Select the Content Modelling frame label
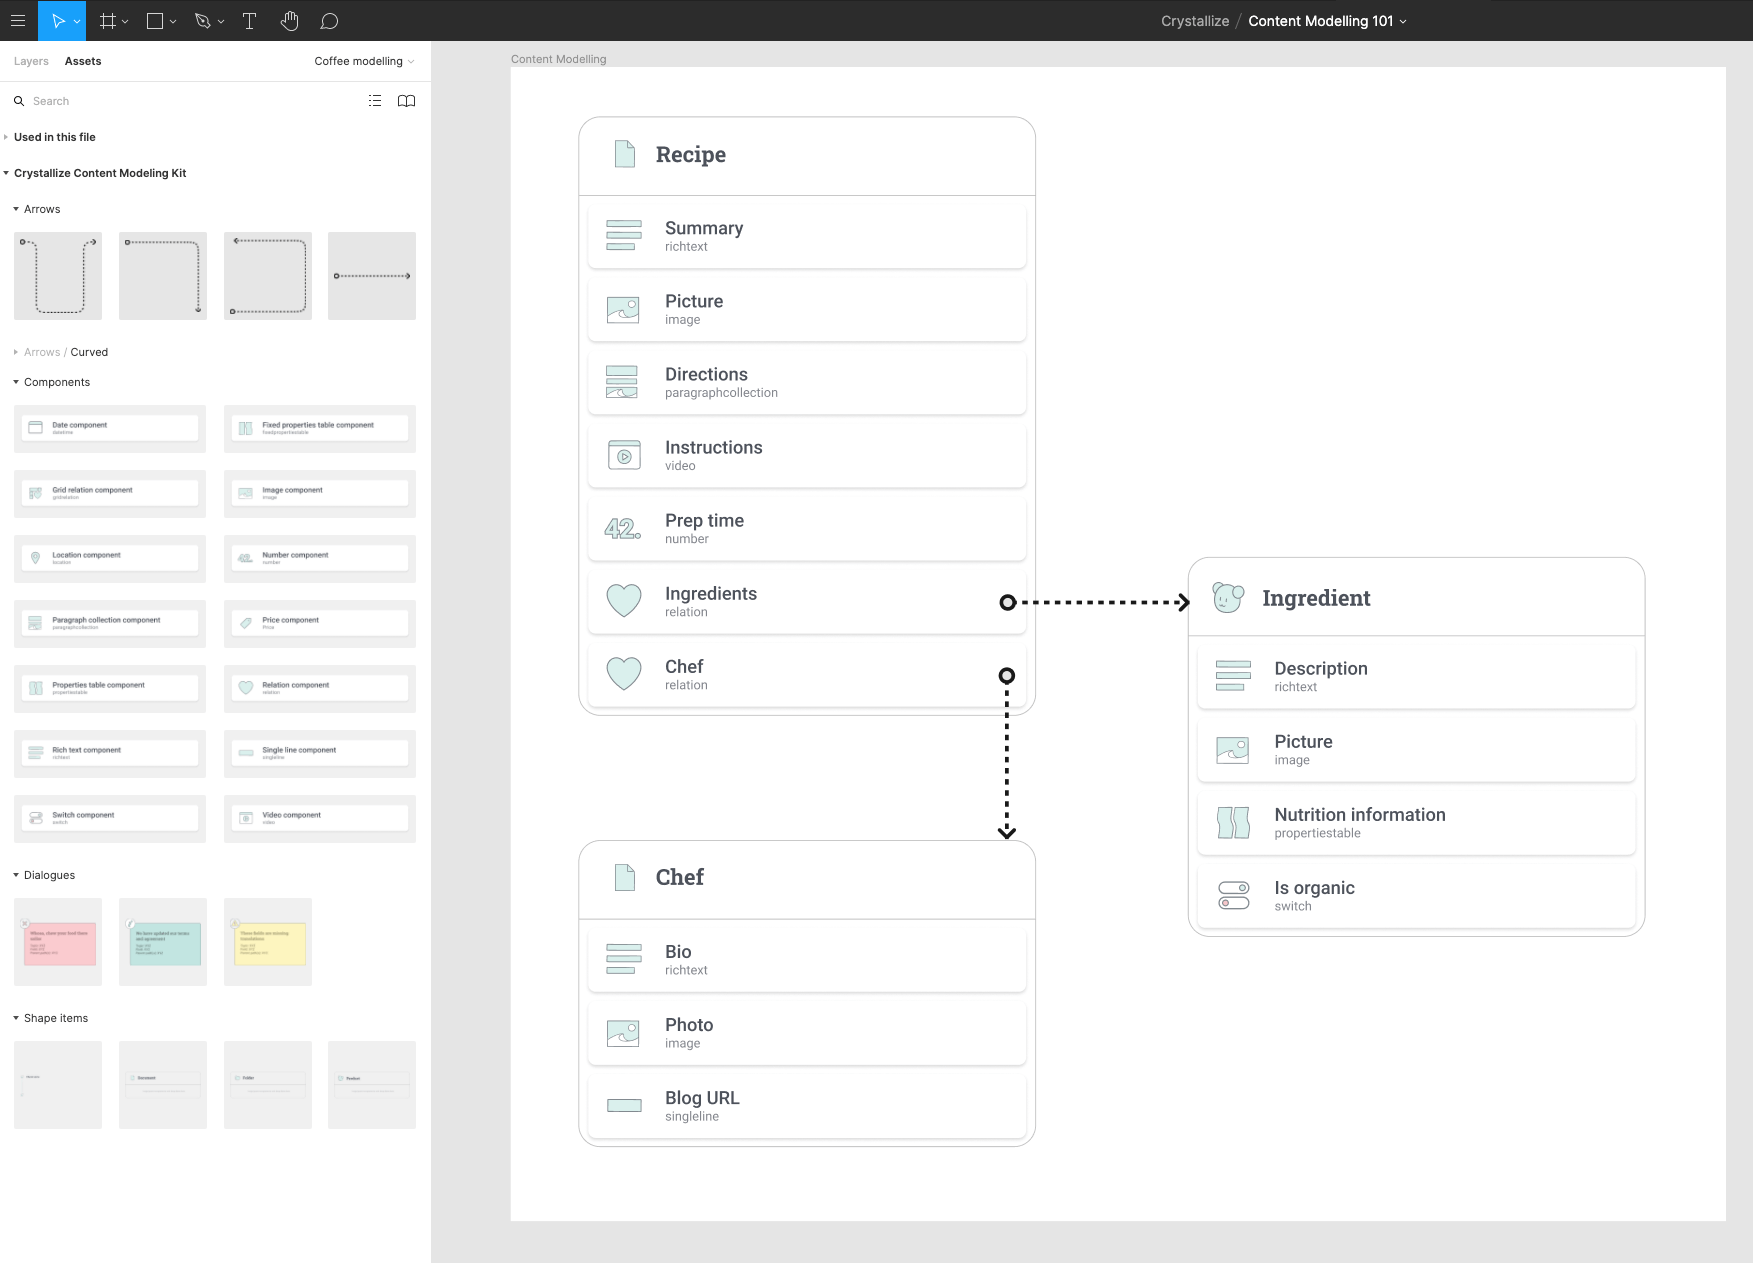The width and height of the screenshot is (1753, 1263). pyautogui.click(x=558, y=59)
